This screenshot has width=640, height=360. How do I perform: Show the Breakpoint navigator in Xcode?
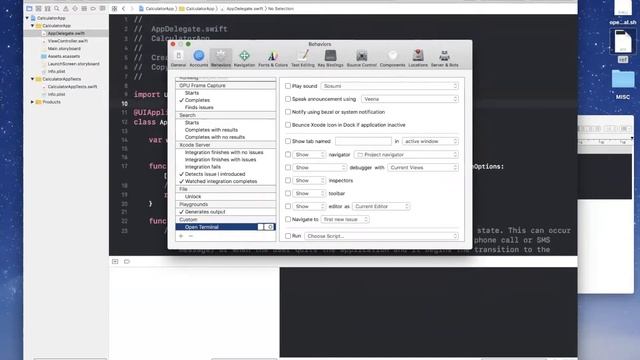93,8
